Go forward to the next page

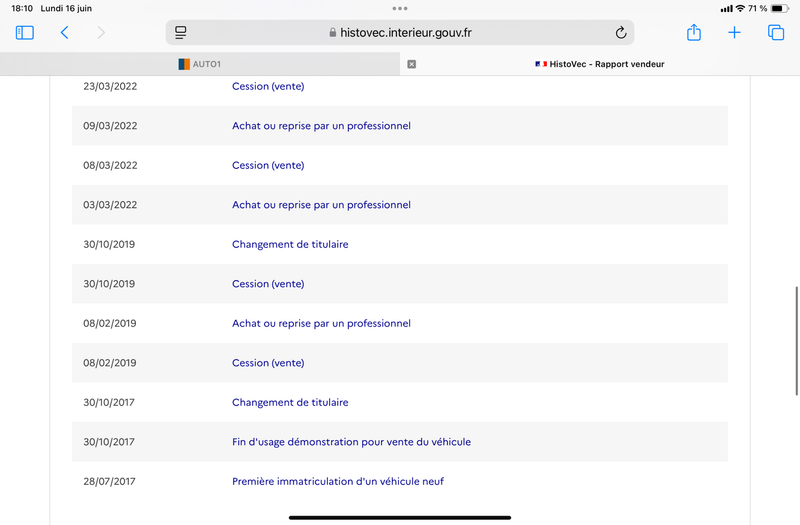[x=101, y=33]
